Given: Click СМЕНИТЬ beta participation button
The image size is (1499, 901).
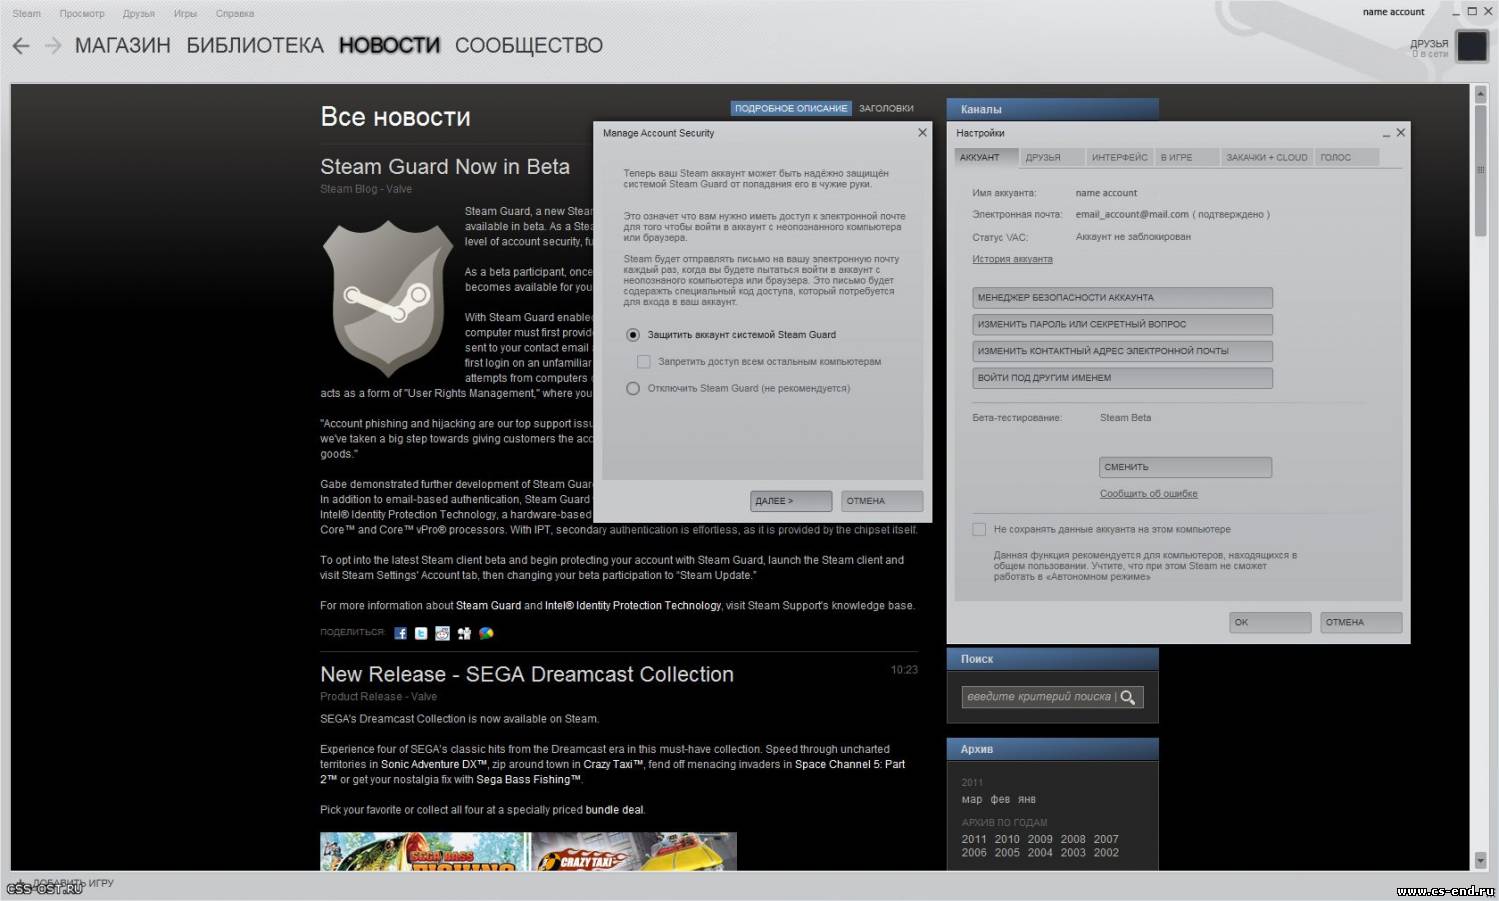Looking at the screenshot, I should (x=1185, y=467).
